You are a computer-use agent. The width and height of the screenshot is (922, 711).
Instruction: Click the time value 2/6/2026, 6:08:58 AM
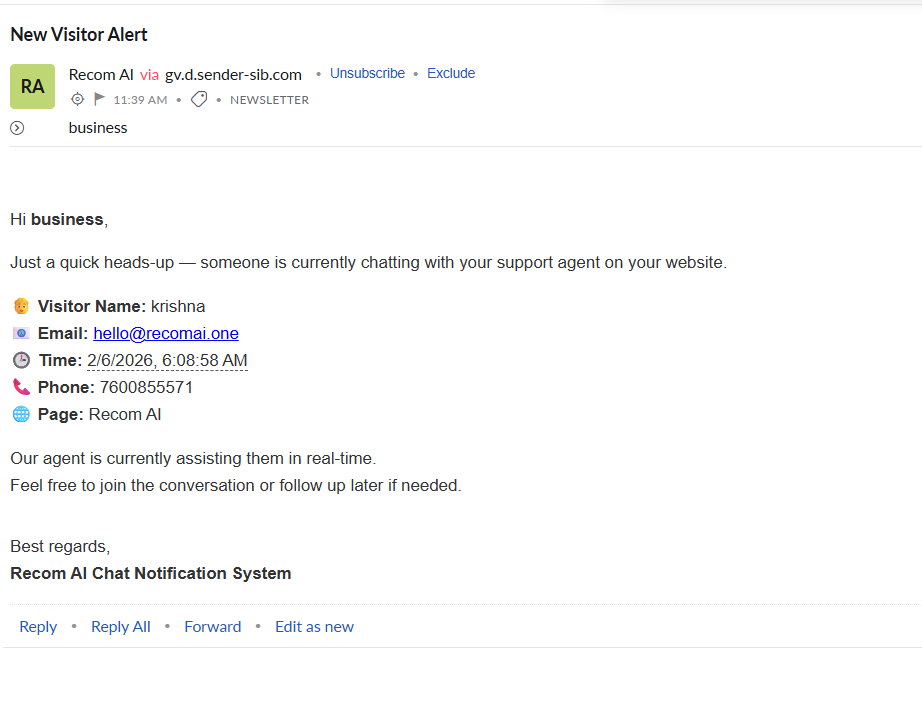pyautogui.click(x=168, y=360)
